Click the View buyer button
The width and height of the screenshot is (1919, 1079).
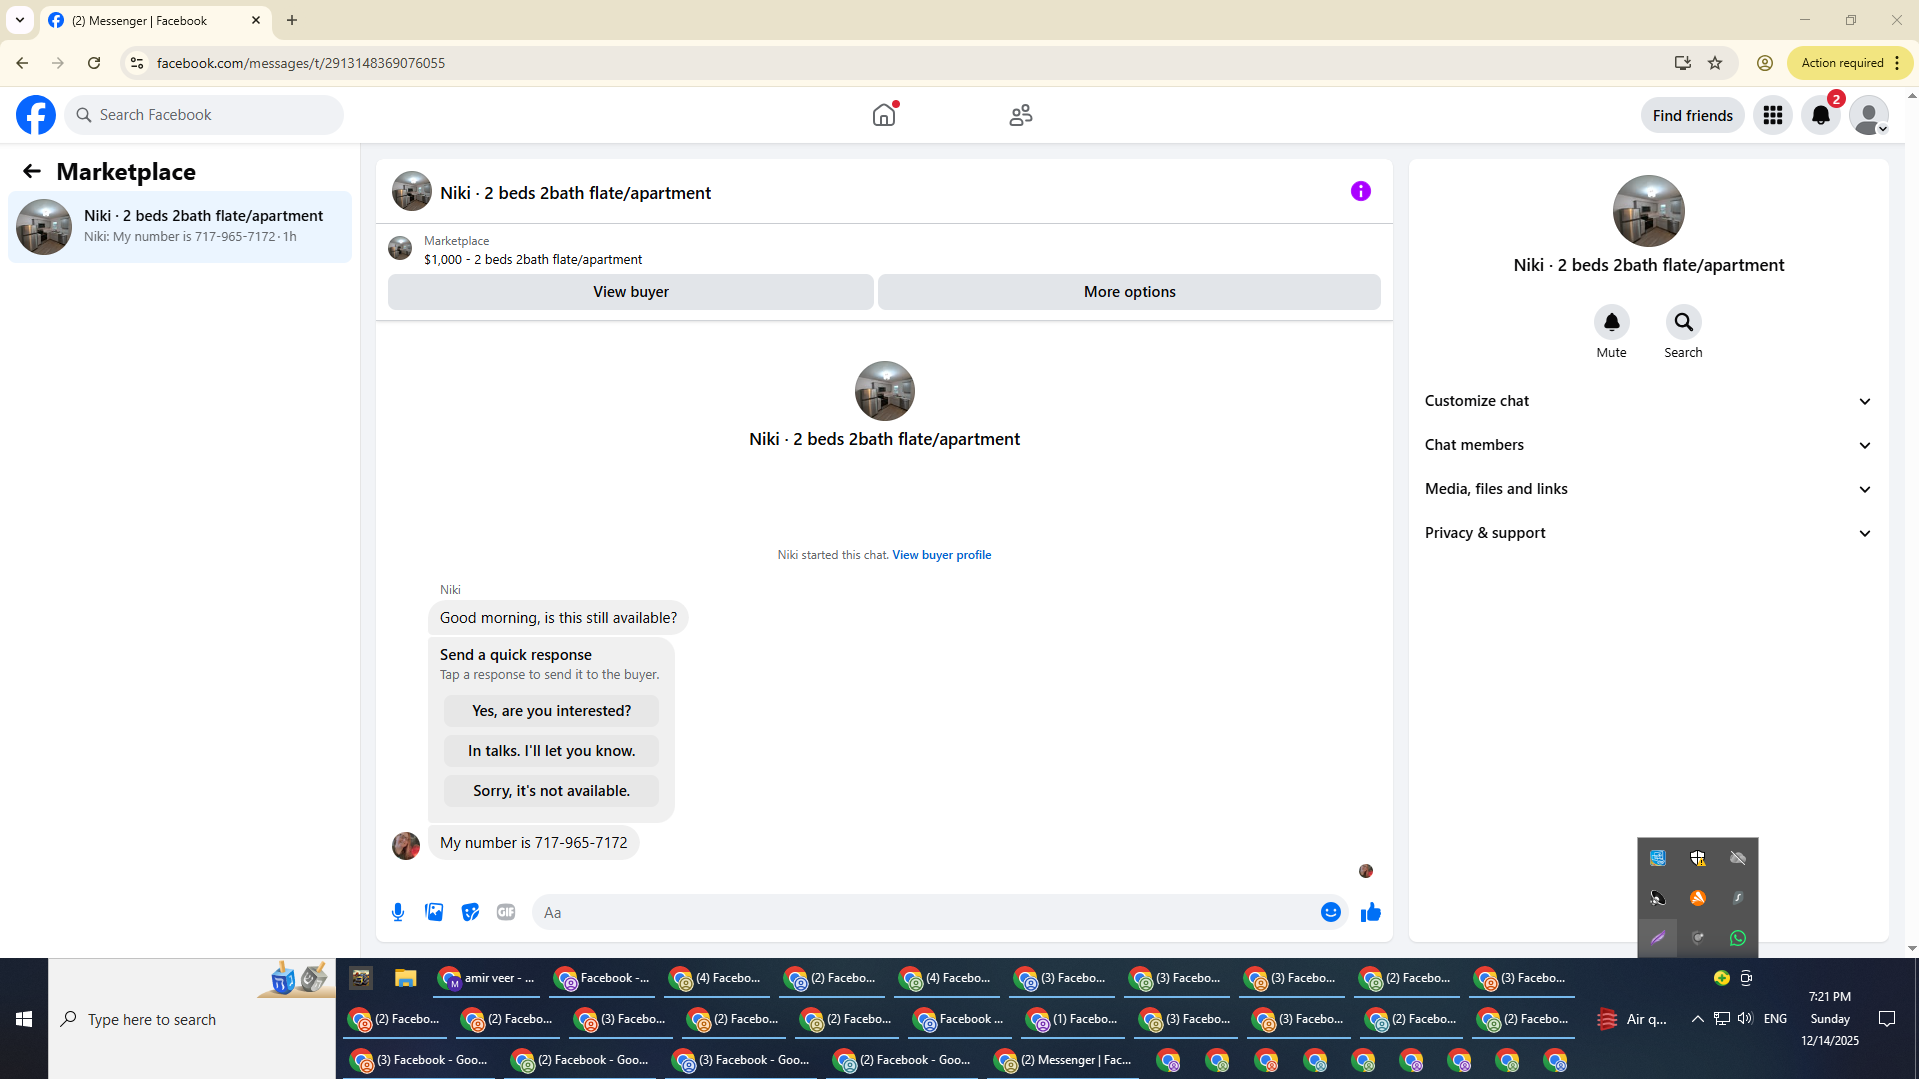tap(631, 292)
